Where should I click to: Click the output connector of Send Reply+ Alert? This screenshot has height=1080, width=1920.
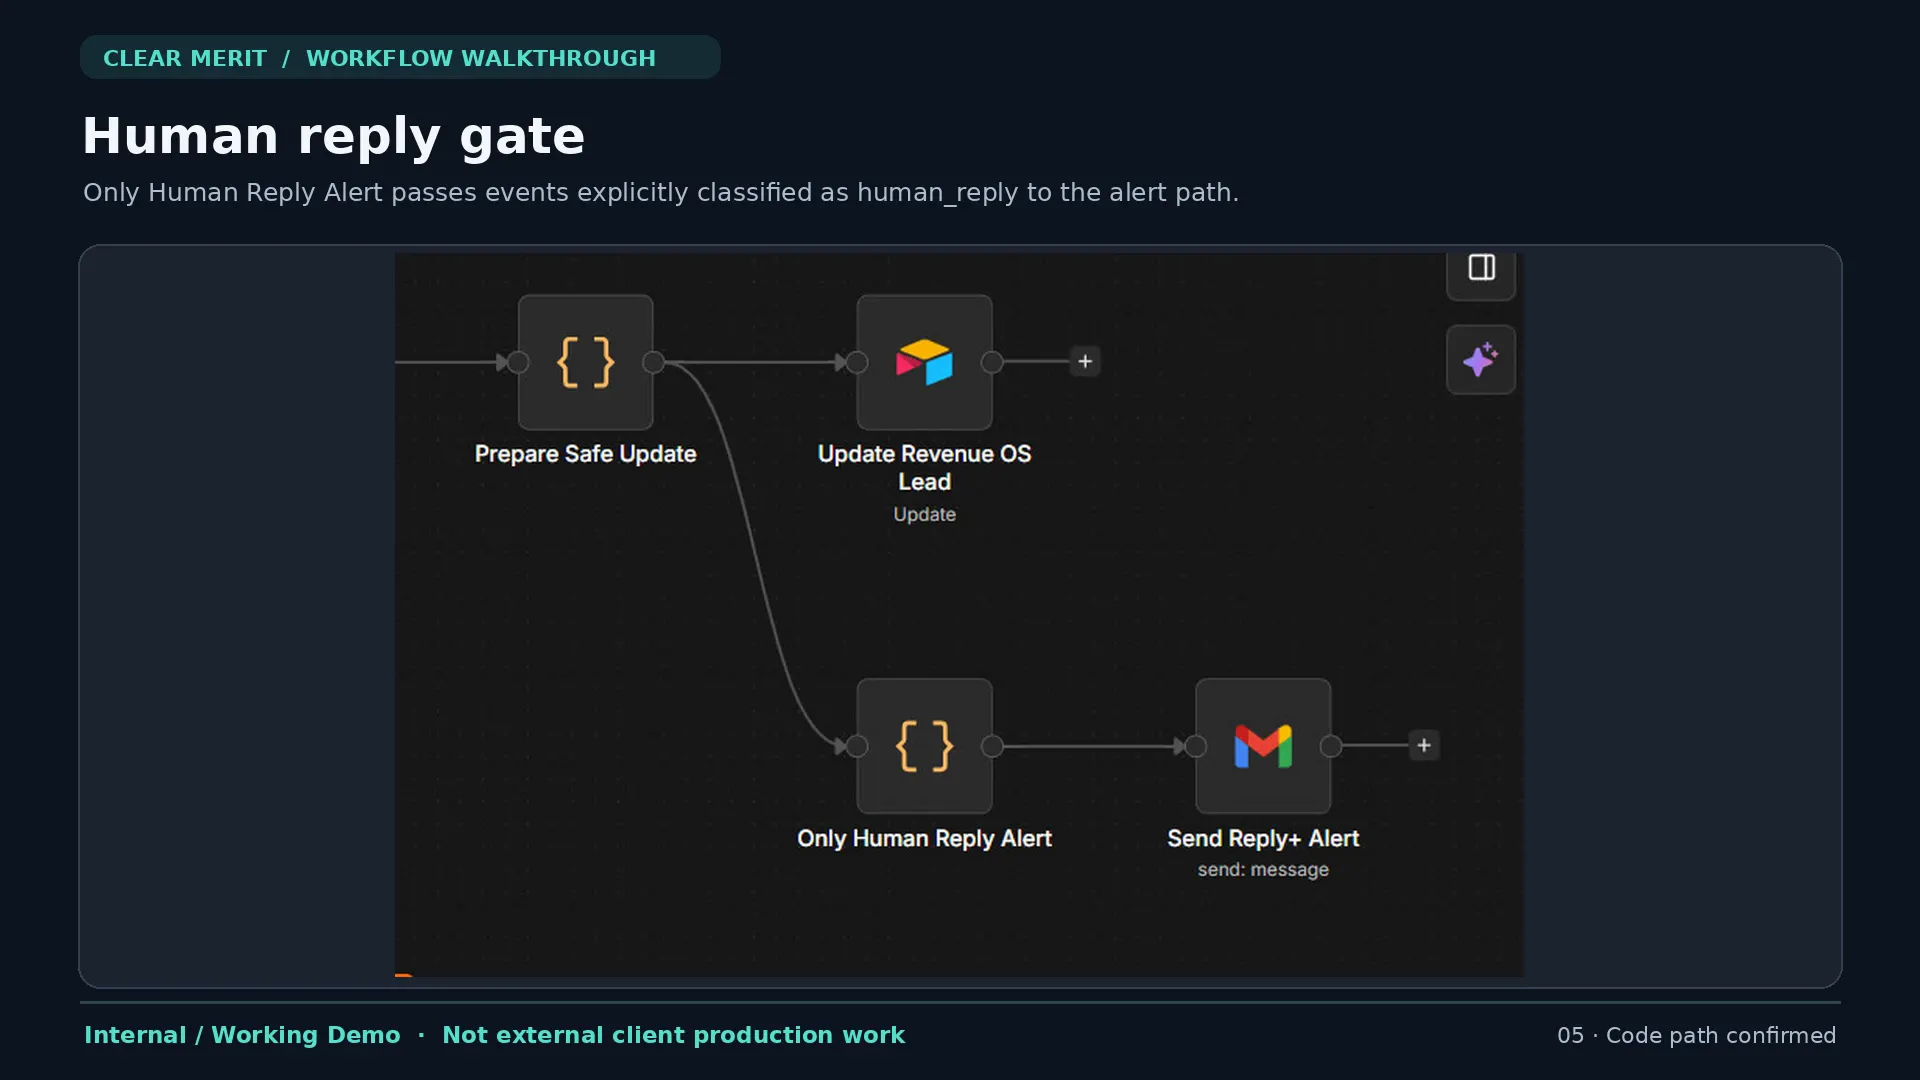pyautogui.click(x=1331, y=746)
